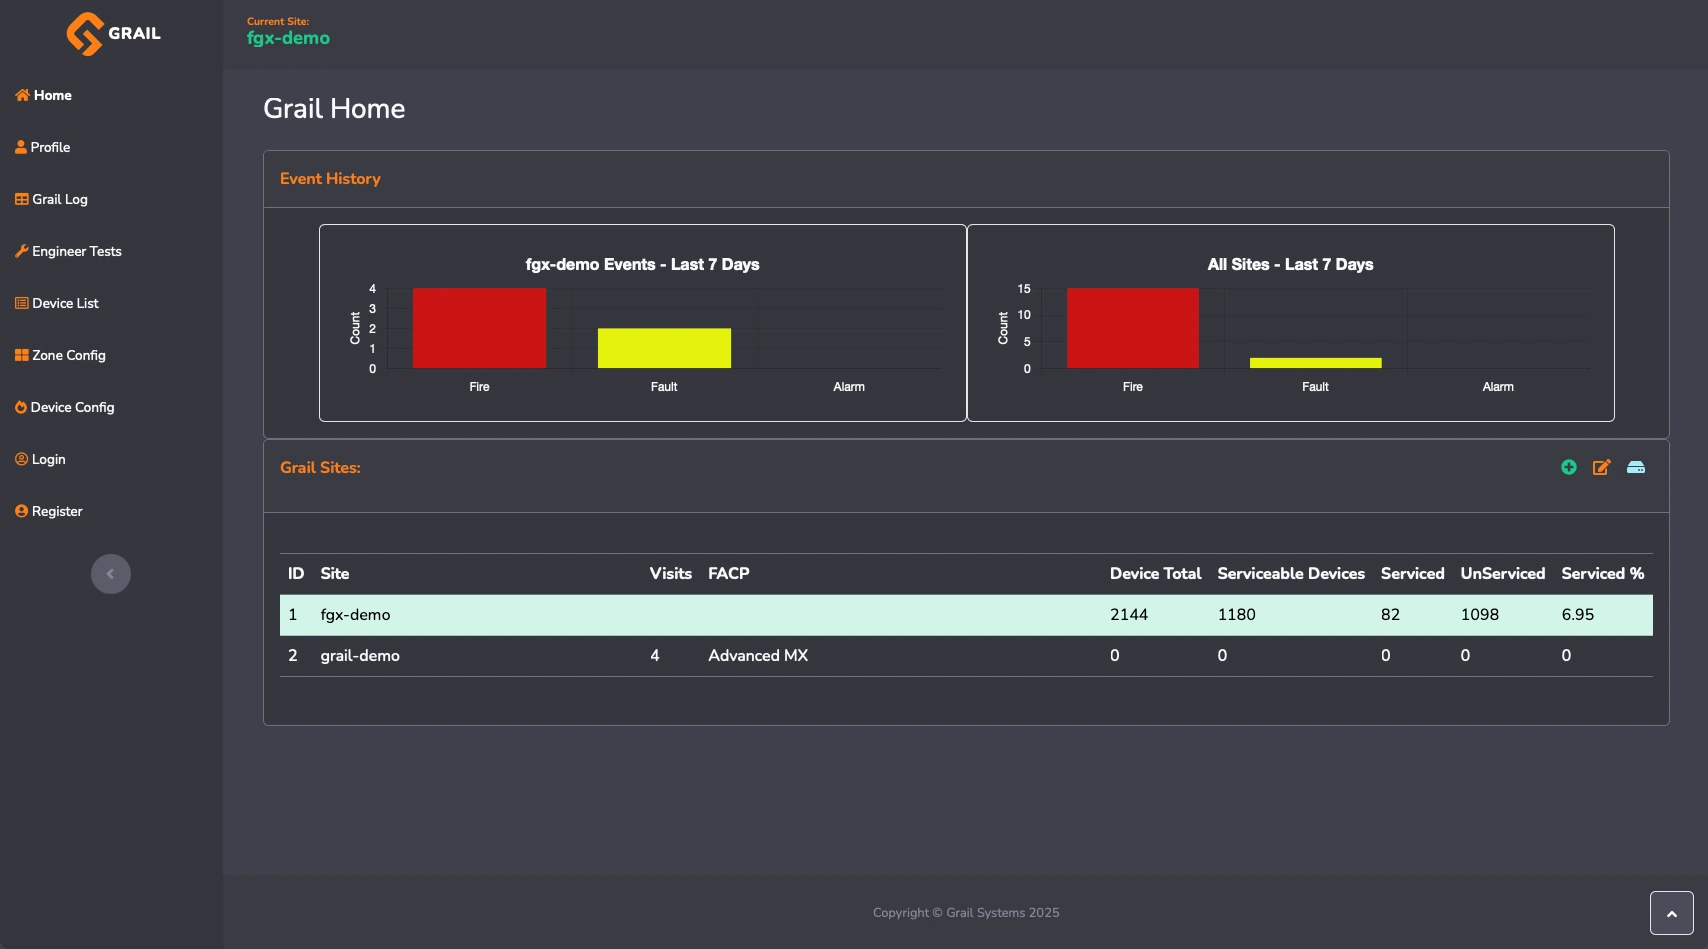Click the blue drive icon in Grail Sites
1708x949 pixels.
coord(1636,467)
